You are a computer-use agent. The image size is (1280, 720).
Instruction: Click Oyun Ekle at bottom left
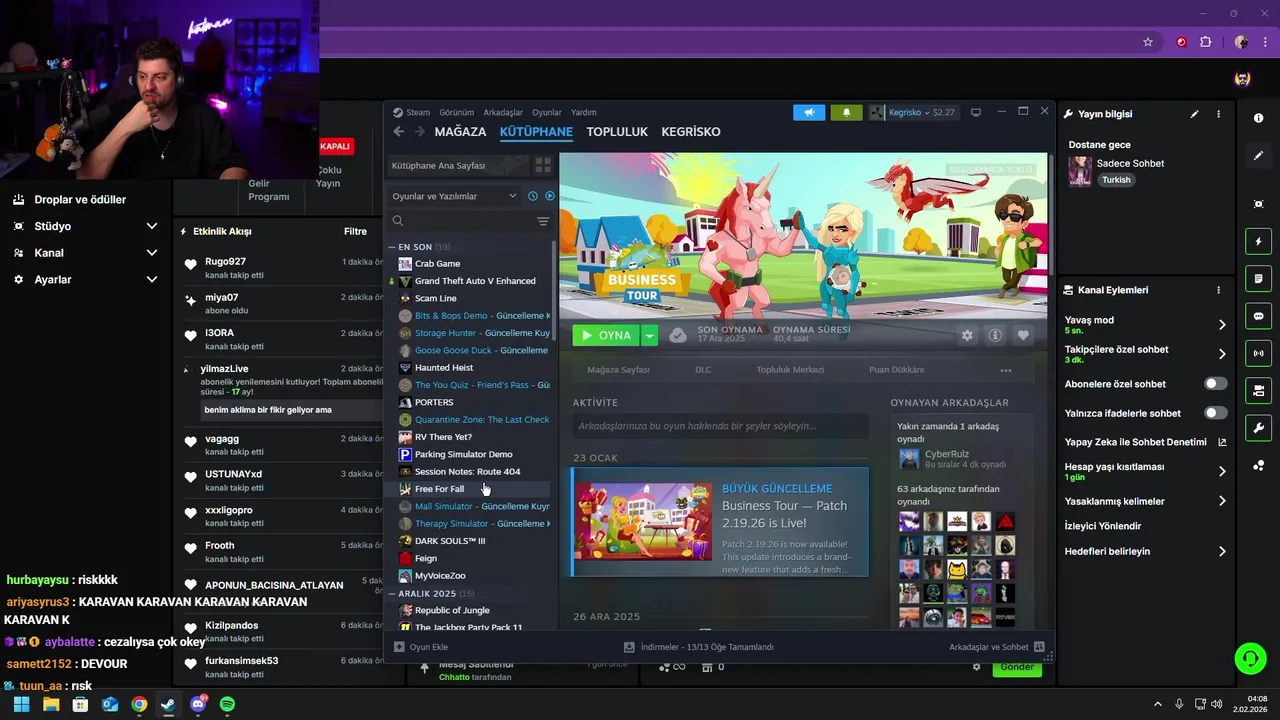coord(421,647)
